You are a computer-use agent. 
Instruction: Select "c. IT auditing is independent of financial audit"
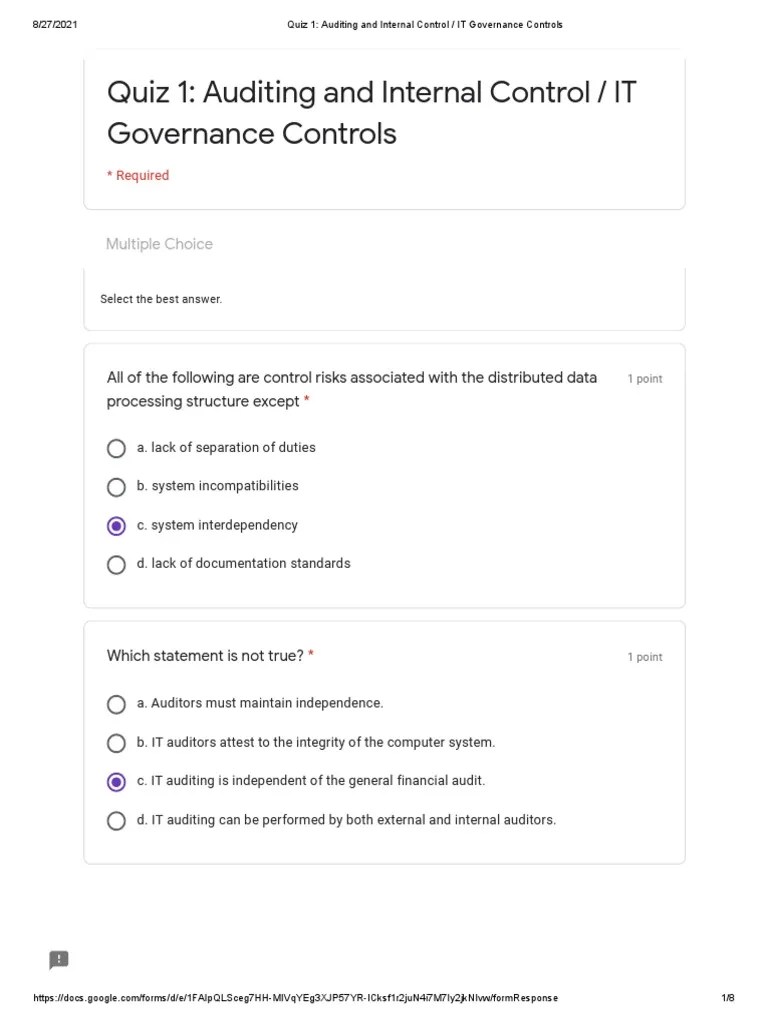click(116, 781)
